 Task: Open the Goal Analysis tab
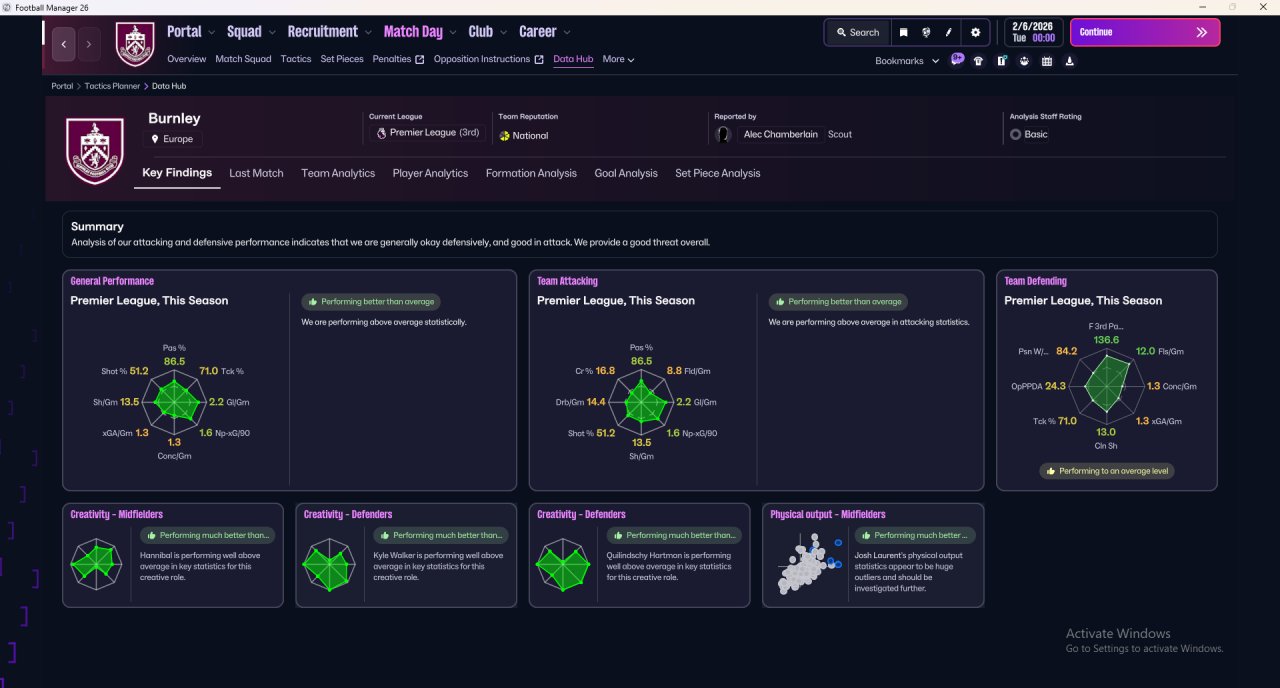point(626,173)
